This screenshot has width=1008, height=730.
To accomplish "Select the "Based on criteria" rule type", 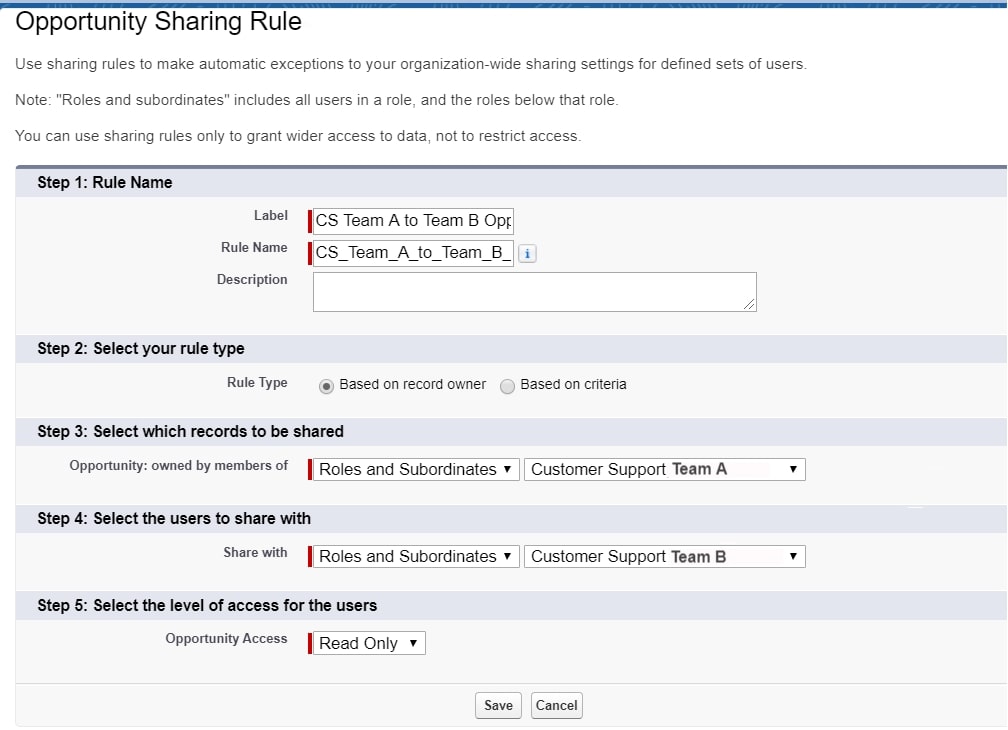I will click(508, 386).
